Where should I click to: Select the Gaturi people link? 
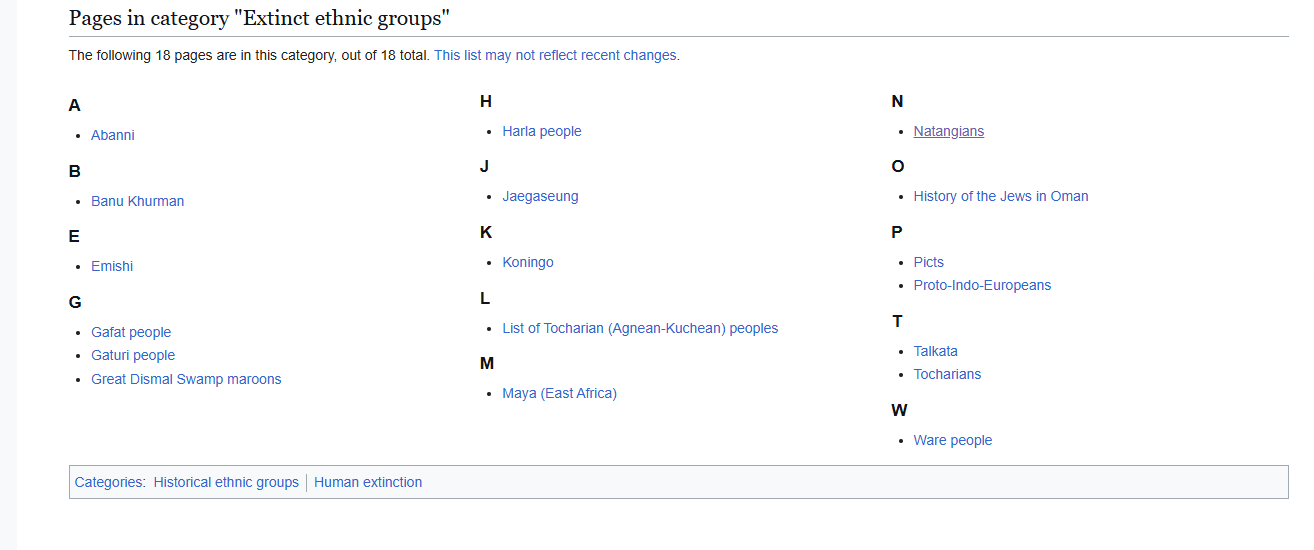click(x=133, y=355)
